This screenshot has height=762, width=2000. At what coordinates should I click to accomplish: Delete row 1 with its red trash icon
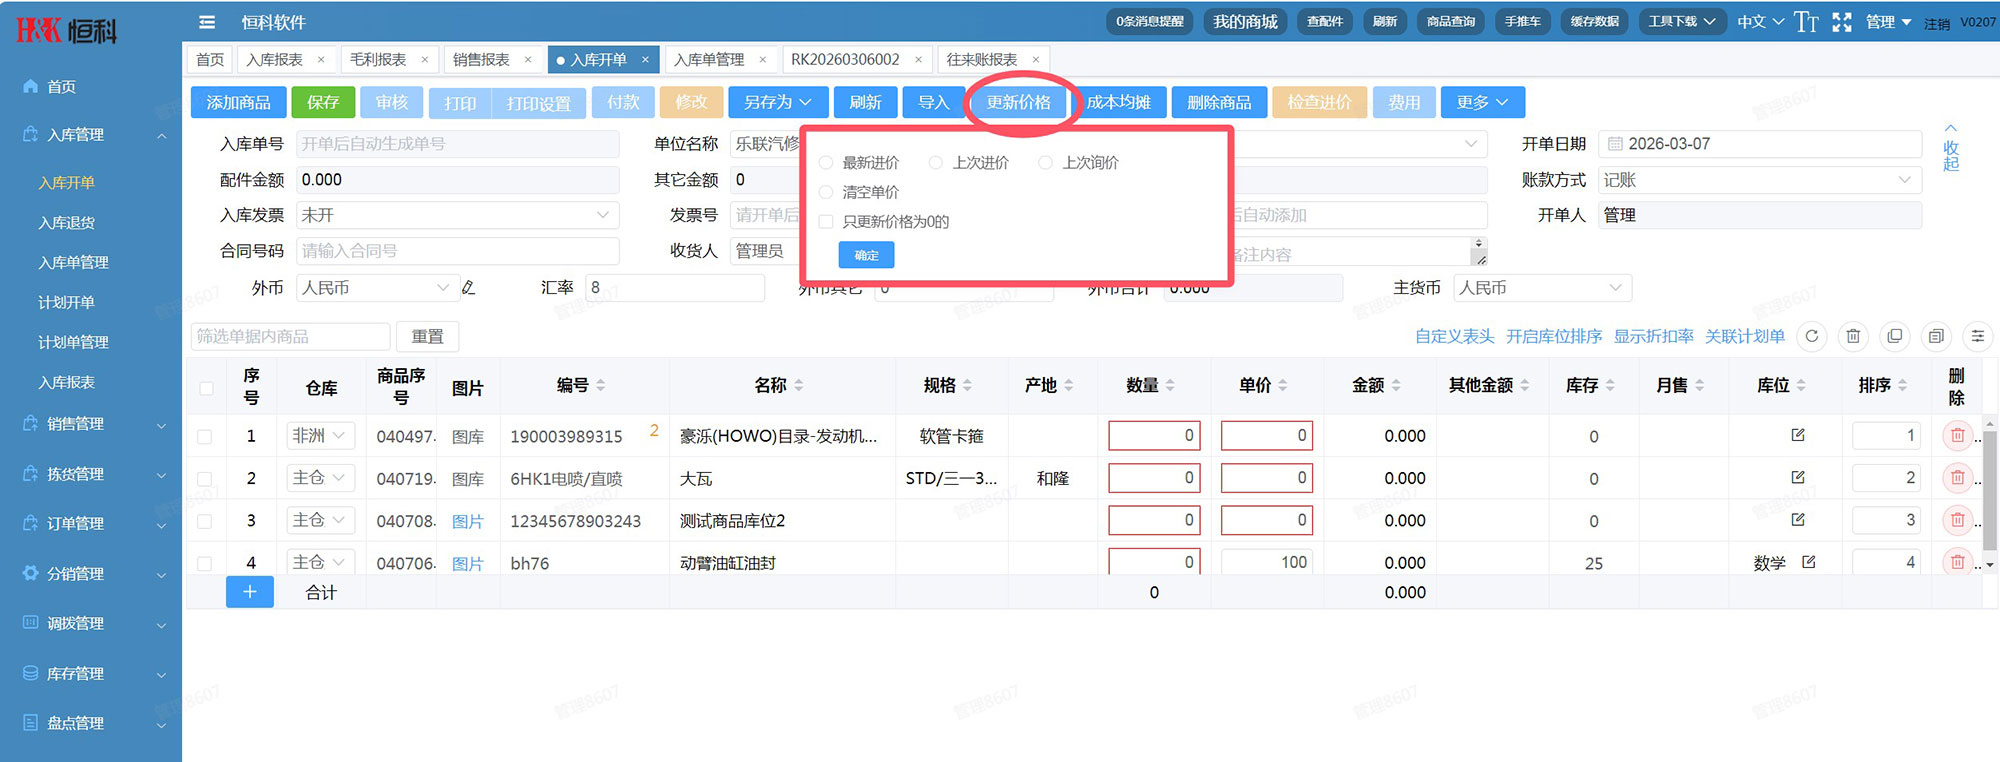[1957, 435]
